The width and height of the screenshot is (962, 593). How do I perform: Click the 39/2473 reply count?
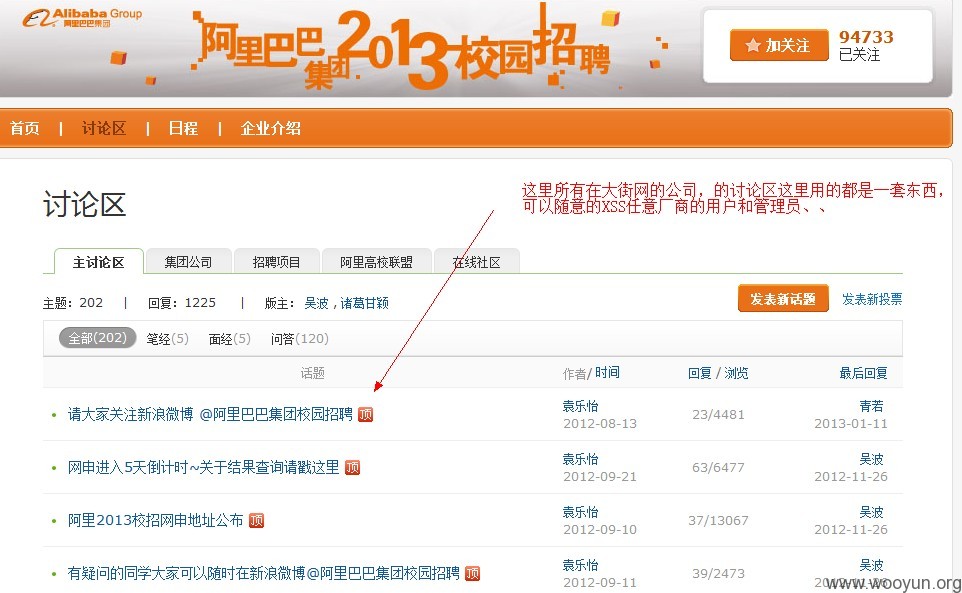tap(718, 573)
